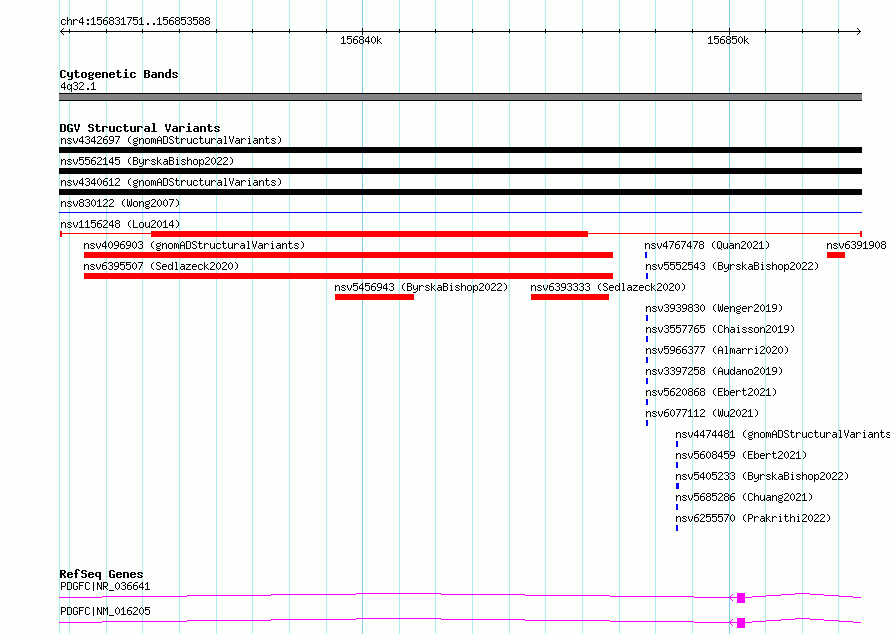Click the nsv3397258 Audano2019 label

click(x=714, y=371)
